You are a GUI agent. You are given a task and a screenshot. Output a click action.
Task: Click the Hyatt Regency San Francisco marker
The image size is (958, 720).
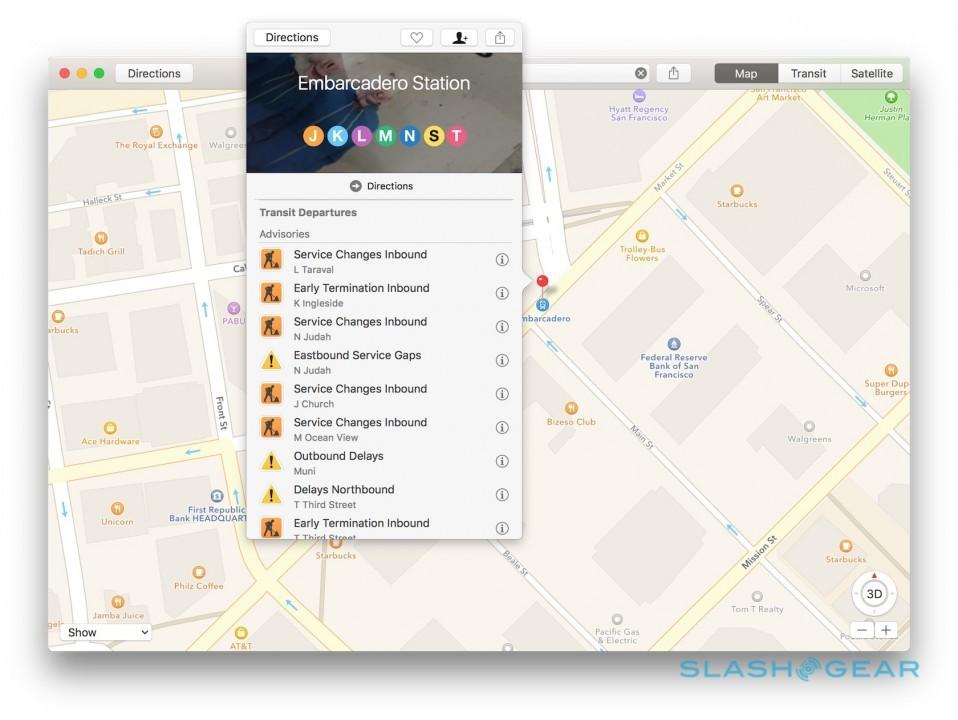point(639,96)
